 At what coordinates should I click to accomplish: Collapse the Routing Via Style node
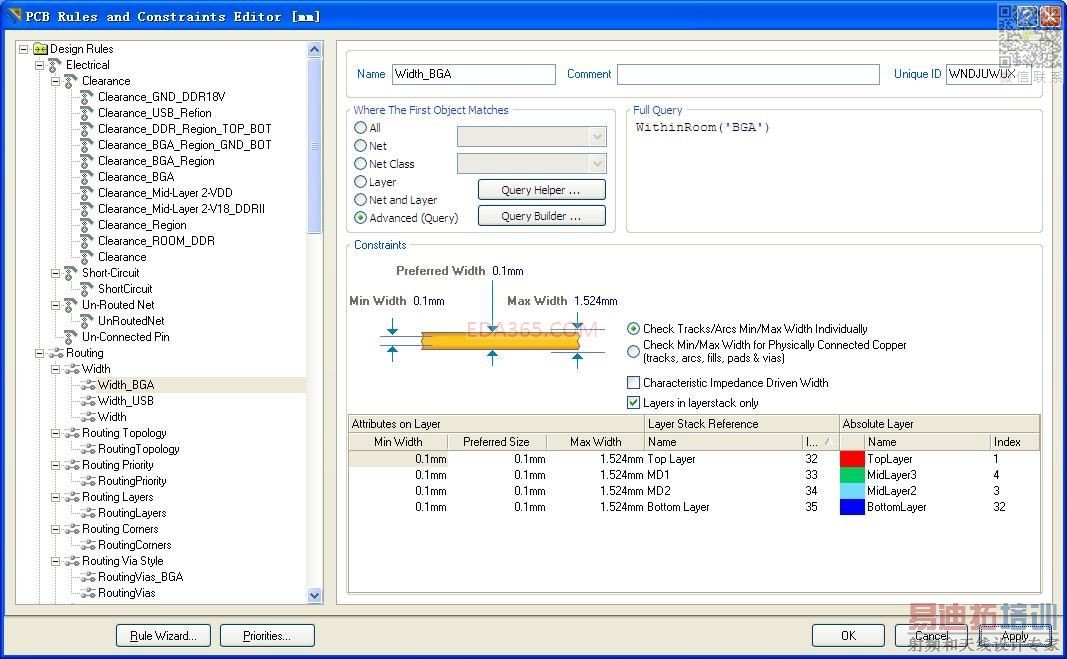pos(56,562)
